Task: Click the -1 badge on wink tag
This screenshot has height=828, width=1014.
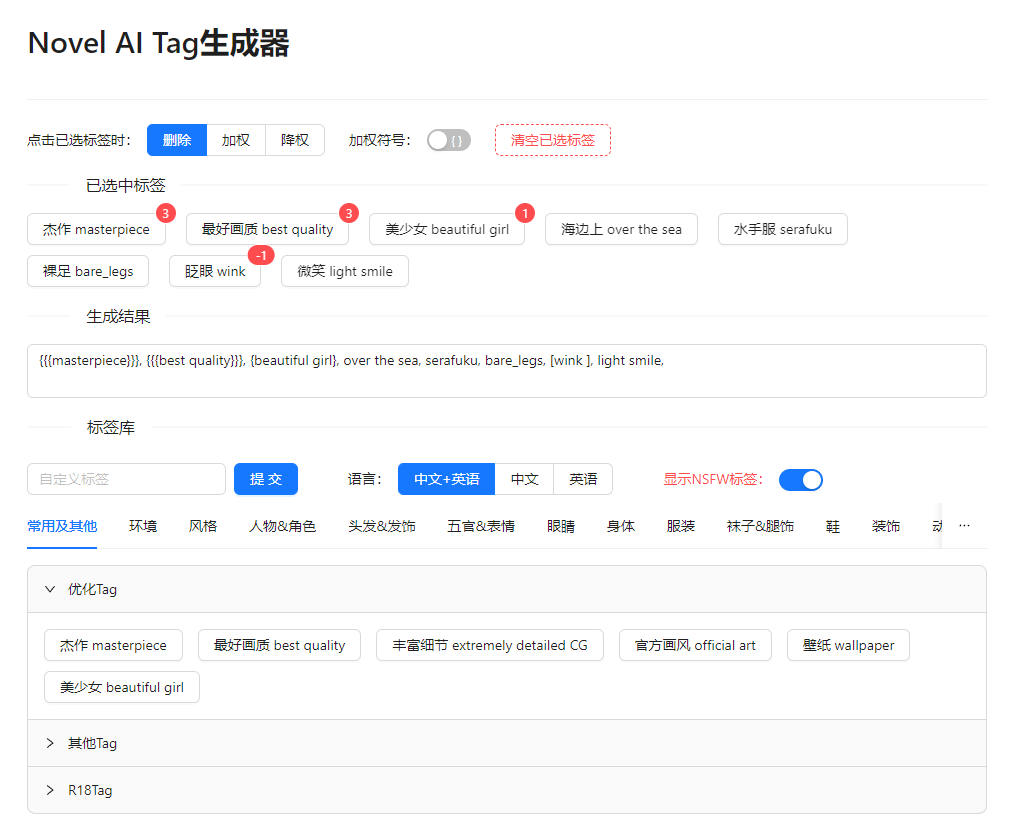Action: pyautogui.click(x=261, y=256)
